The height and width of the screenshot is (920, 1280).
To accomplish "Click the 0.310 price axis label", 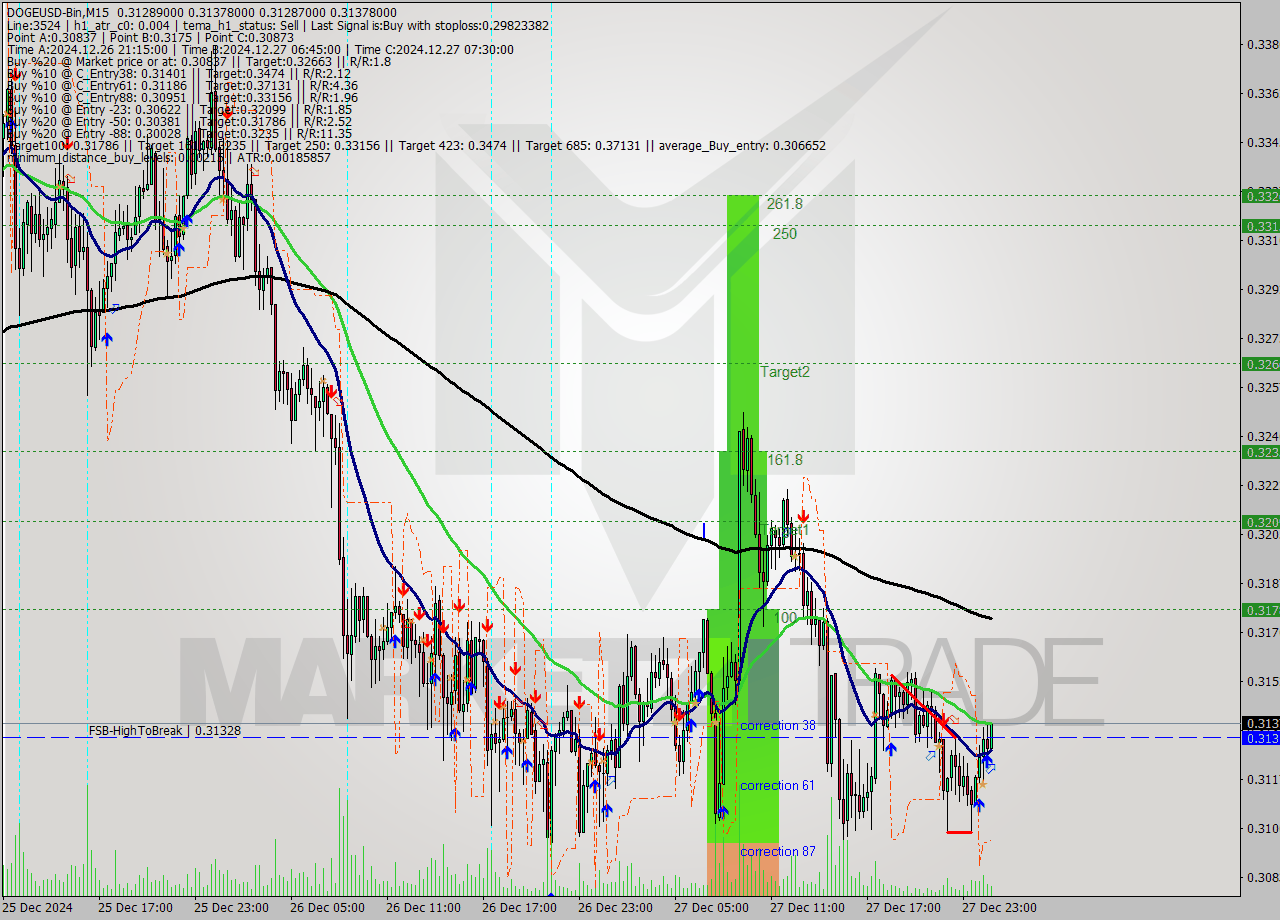I will point(1262,828).
